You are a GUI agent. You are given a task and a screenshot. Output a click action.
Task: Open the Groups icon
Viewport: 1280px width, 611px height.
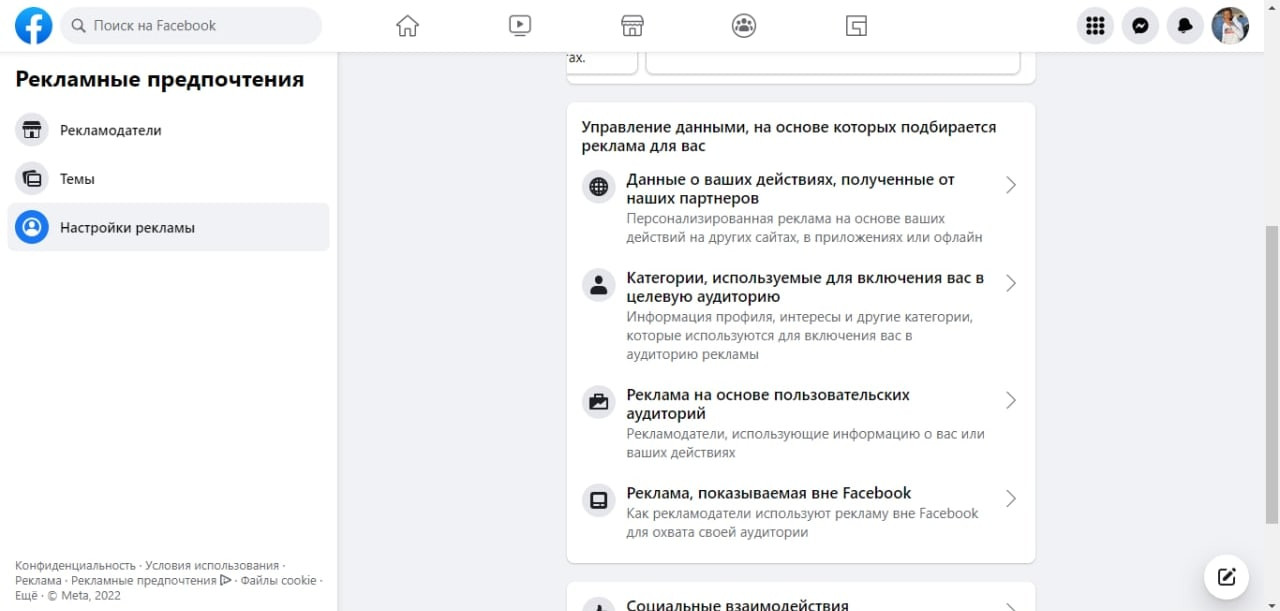[744, 26]
